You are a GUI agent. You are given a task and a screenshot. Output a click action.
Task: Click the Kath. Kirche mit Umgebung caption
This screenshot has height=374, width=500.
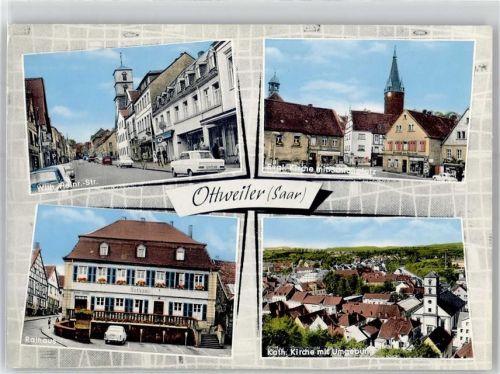[317, 352]
